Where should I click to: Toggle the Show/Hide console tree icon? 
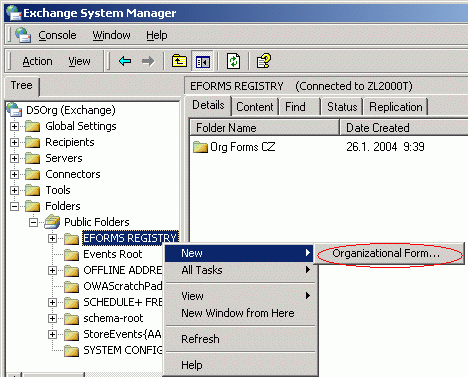[x=203, y=62]
